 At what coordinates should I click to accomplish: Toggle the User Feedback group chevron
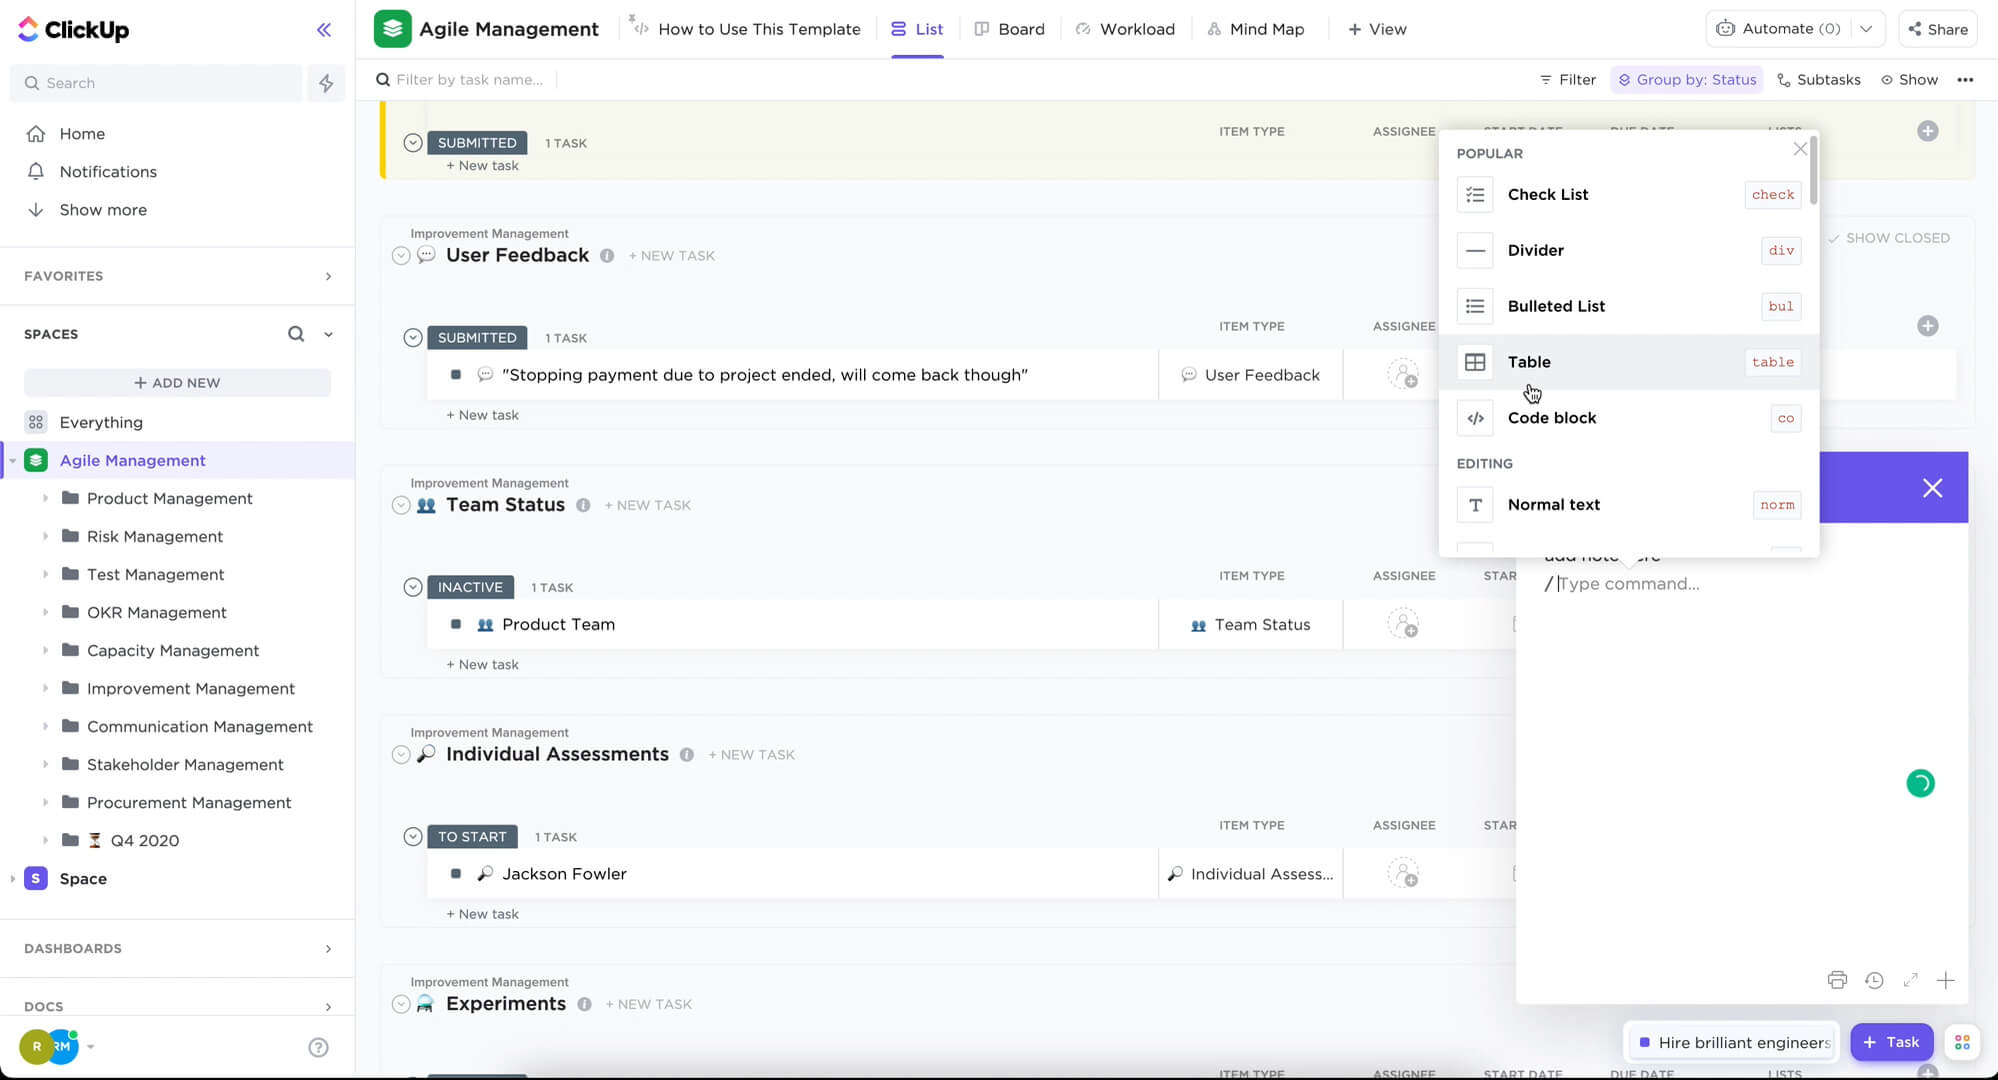(x=400, y=255)
